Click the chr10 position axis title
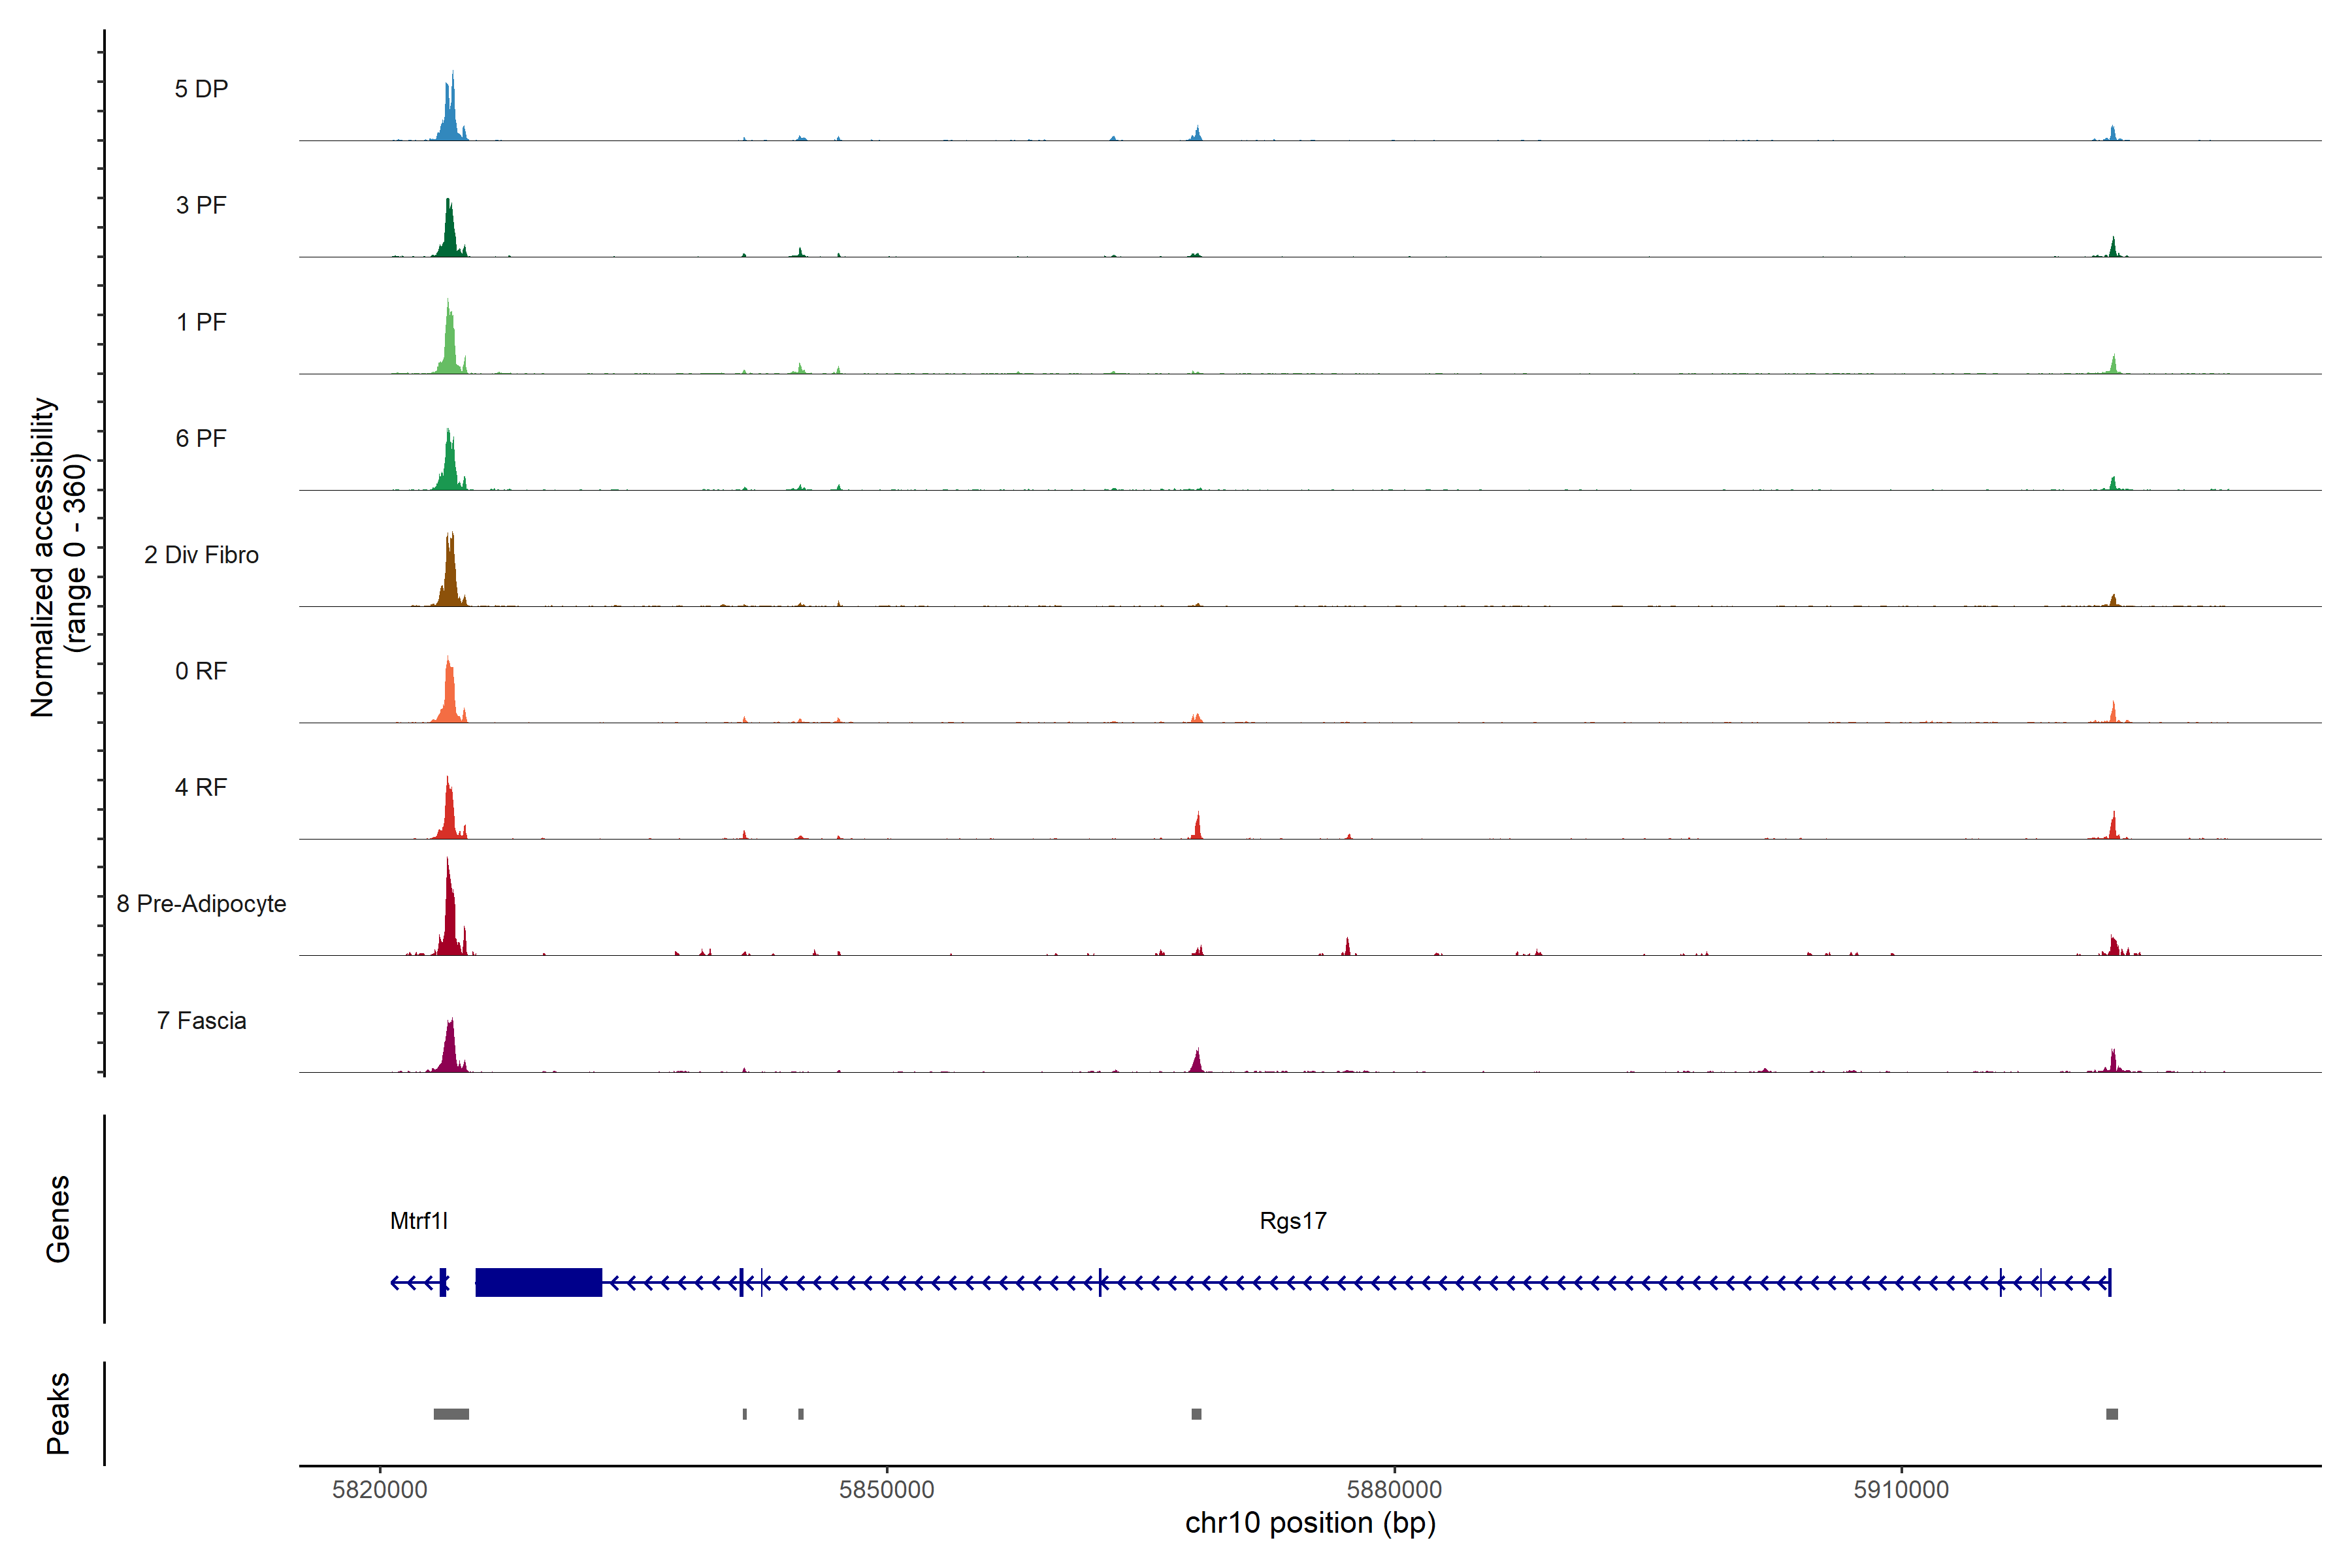Image resolution: width=2352 pixels, height=1568 pixels. [1310, 1523]
